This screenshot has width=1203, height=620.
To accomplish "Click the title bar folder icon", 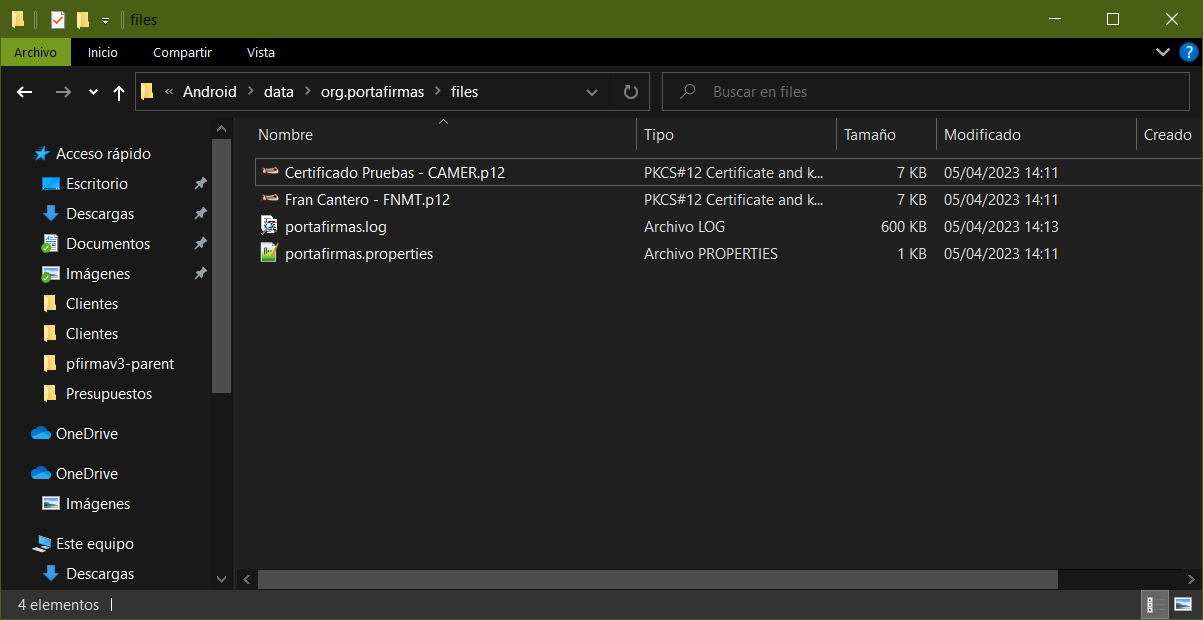I will pos(18,19).
